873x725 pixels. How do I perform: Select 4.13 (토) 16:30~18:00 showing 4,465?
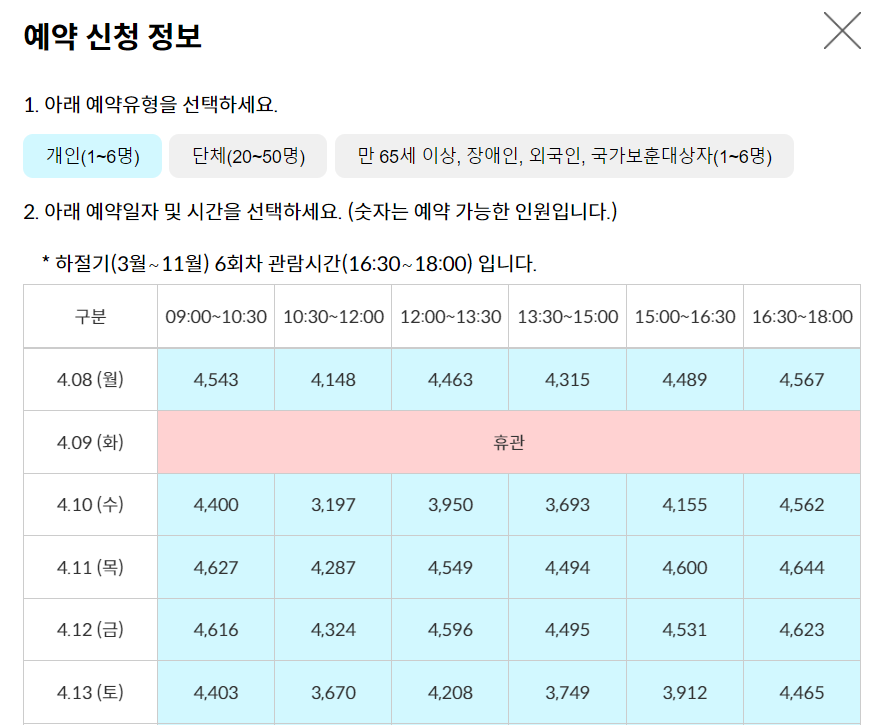800,692
